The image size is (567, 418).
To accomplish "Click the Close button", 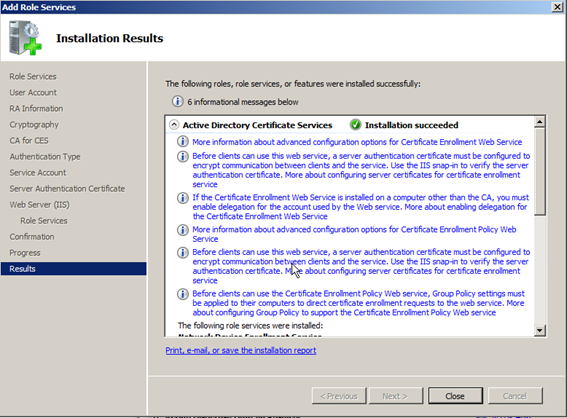I will coord(455,396).
